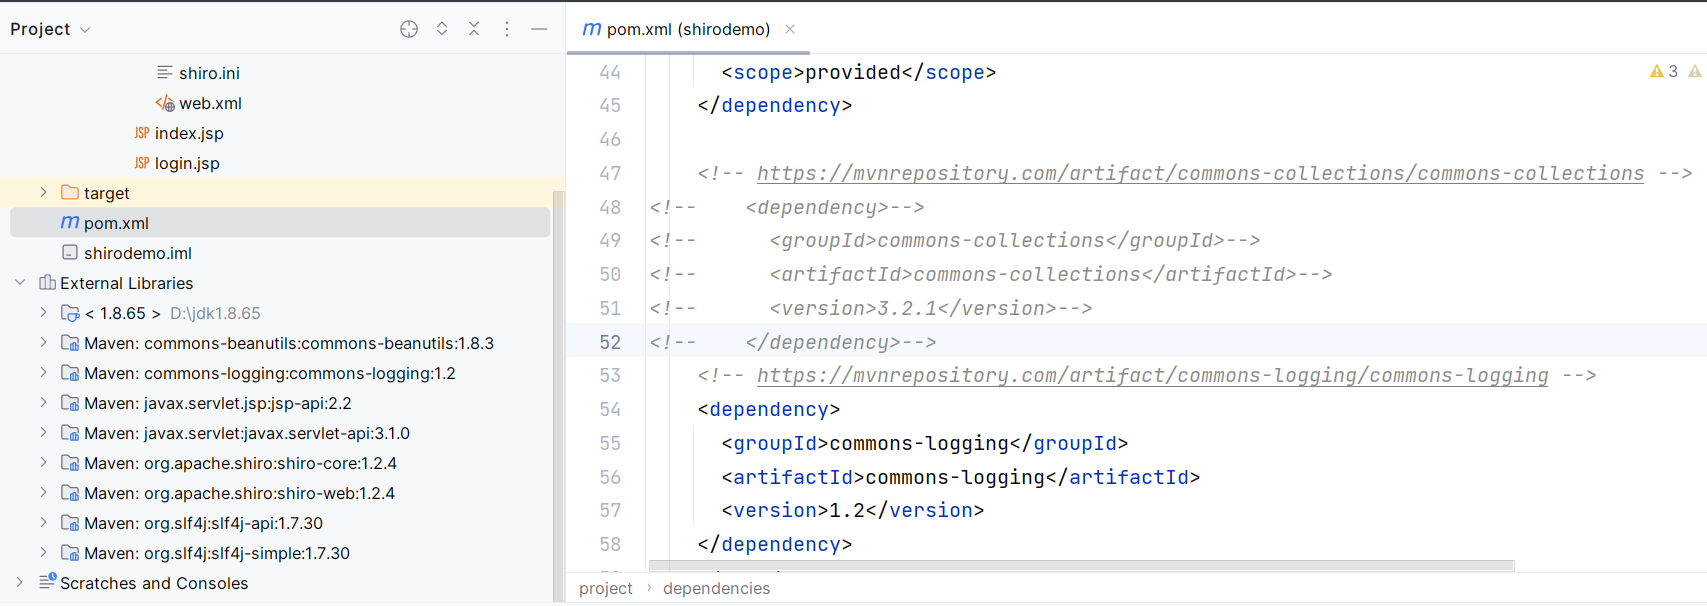Hide the Project tool window
The image size is (1707, 606).
click(x=539, y=29)
